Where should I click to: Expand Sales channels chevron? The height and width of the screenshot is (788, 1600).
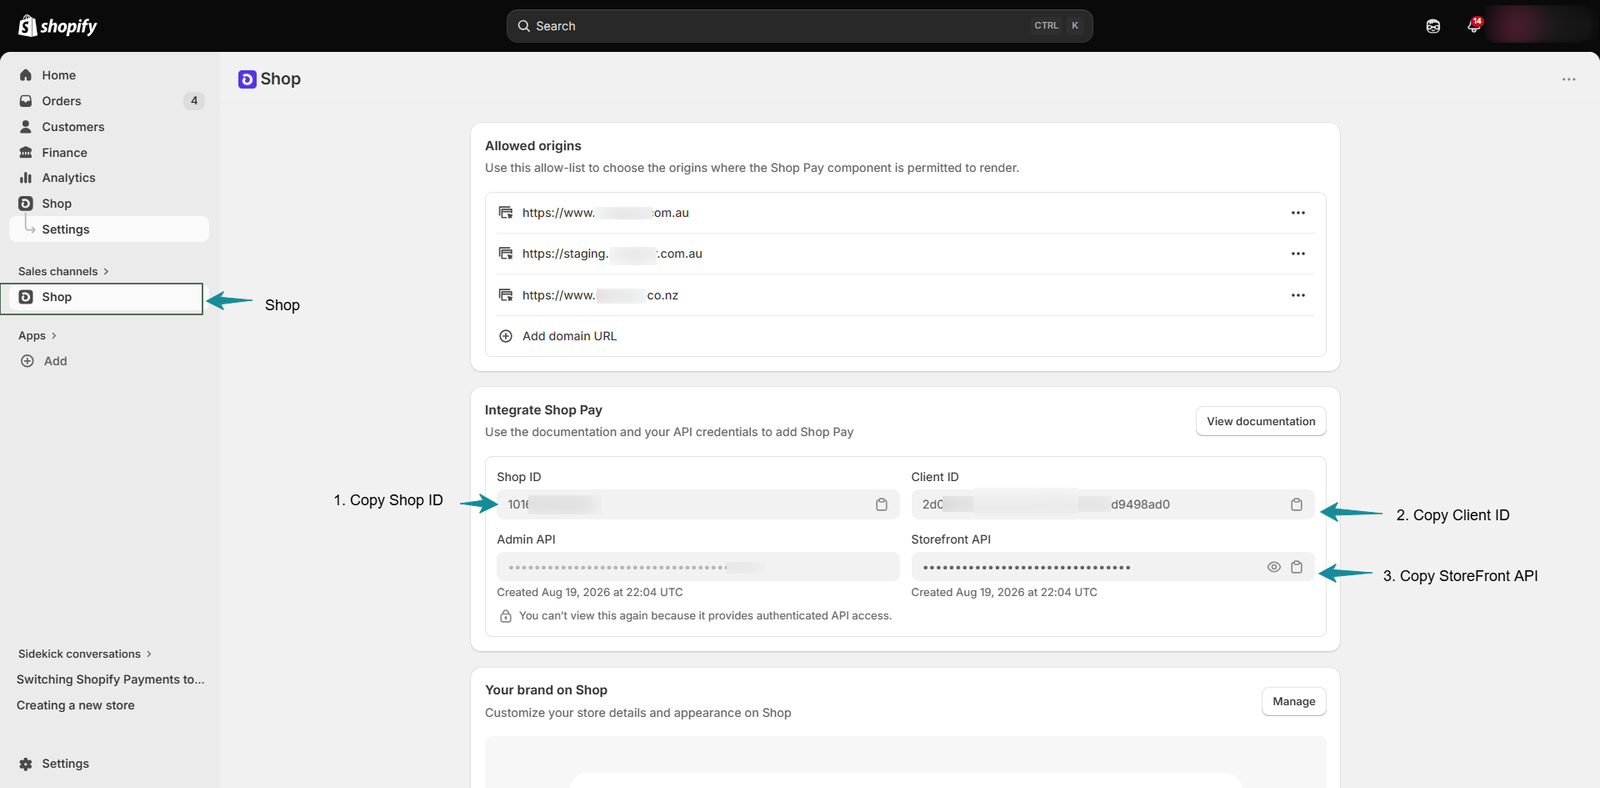[x=106, y=272]
